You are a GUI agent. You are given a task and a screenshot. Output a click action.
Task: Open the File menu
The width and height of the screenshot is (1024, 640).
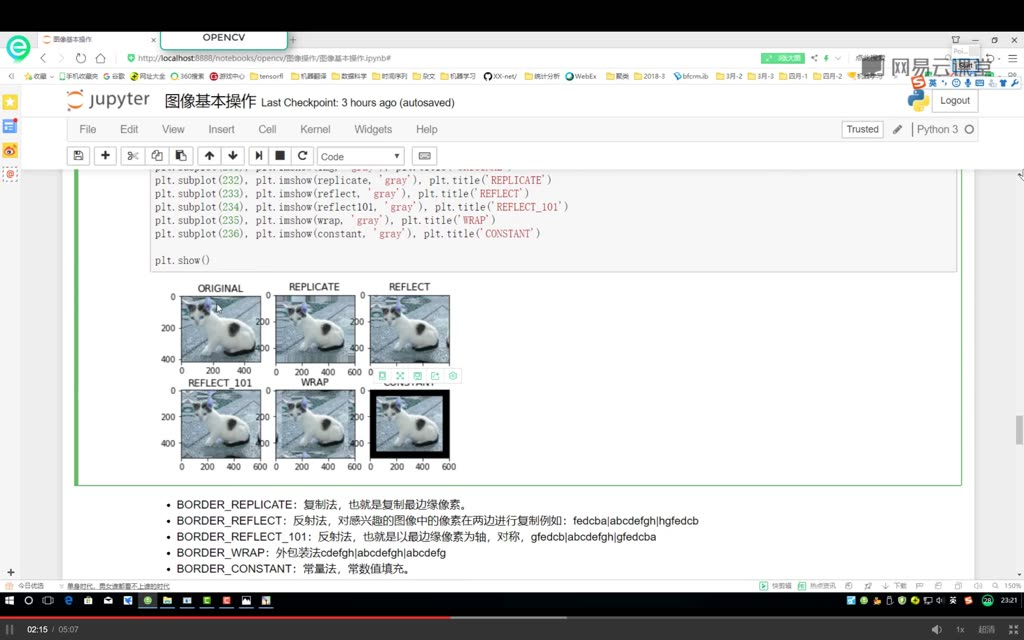click(x=88, y=129)
